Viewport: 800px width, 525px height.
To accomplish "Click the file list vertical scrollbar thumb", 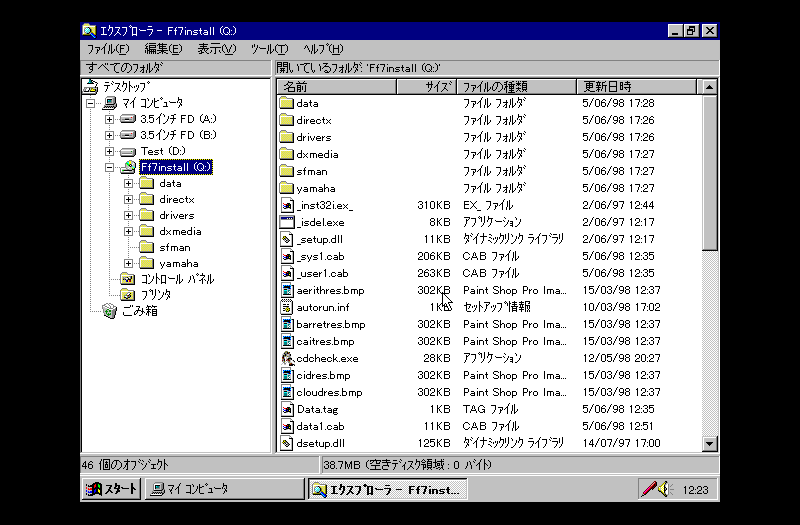I will click(709, 172).
